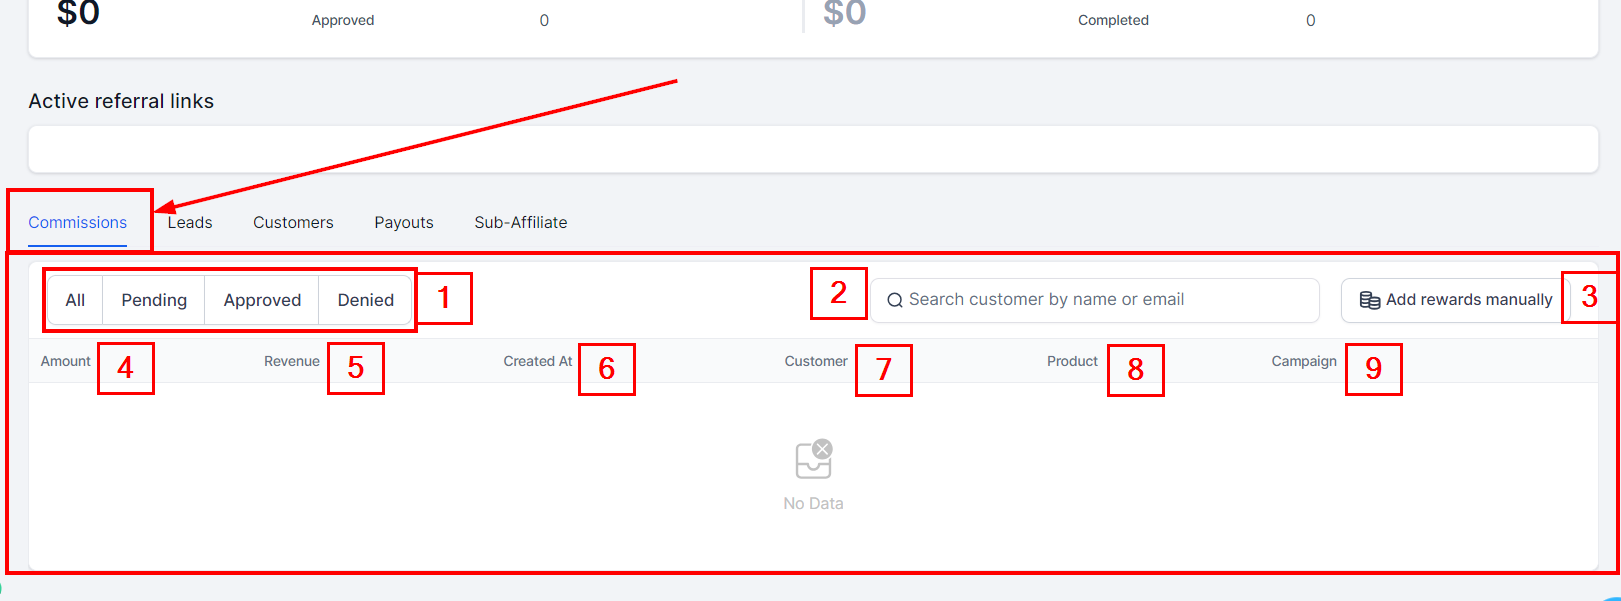1621x601 pixels.
Task: Click the Approved stat label
Action: point(343,20)
